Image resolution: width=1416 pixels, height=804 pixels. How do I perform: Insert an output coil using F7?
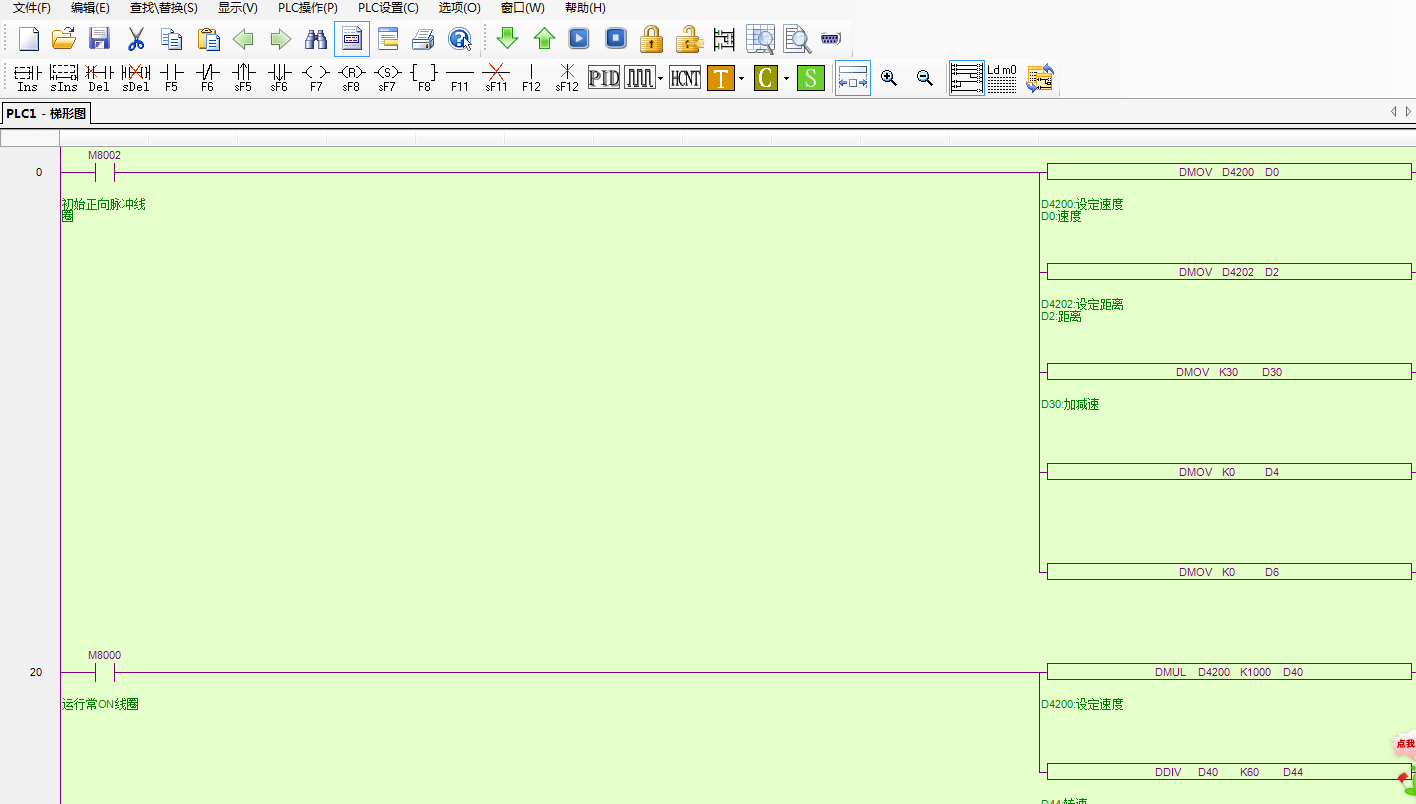tap(315, 77)
